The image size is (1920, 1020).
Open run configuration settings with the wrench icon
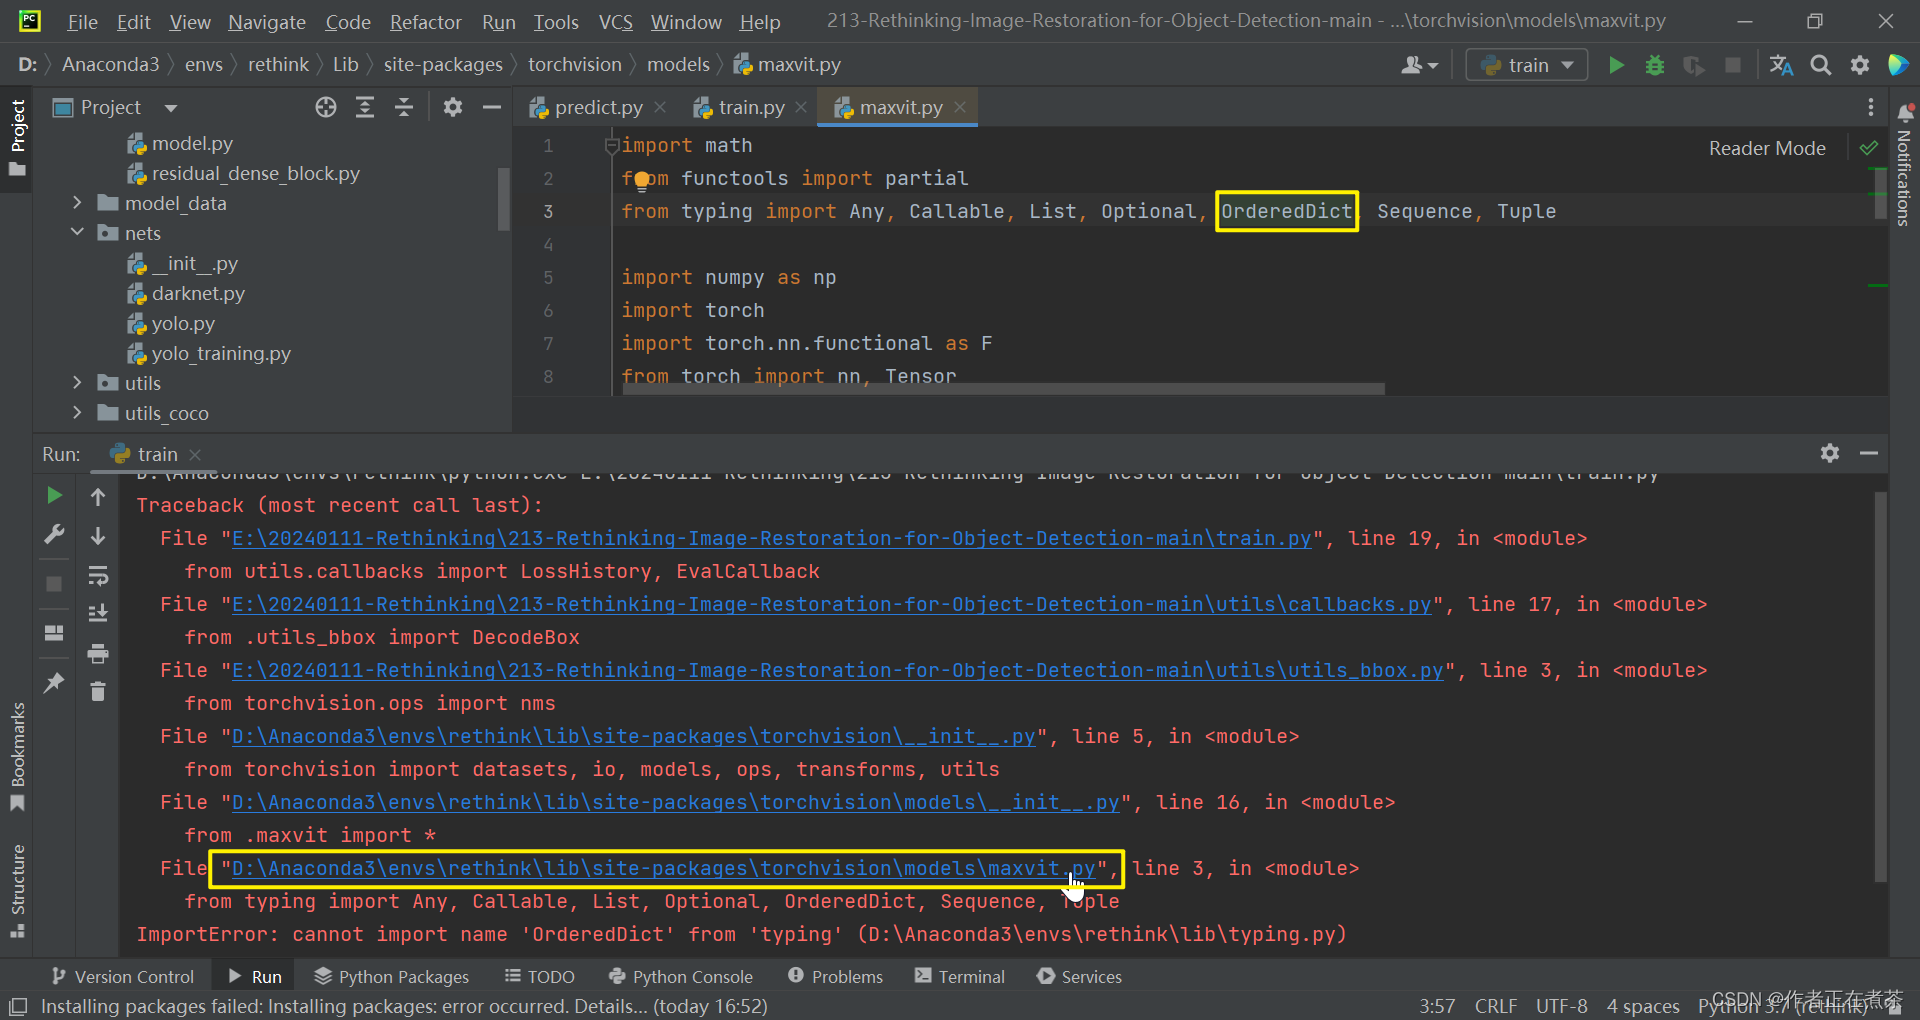pos(53,534)
